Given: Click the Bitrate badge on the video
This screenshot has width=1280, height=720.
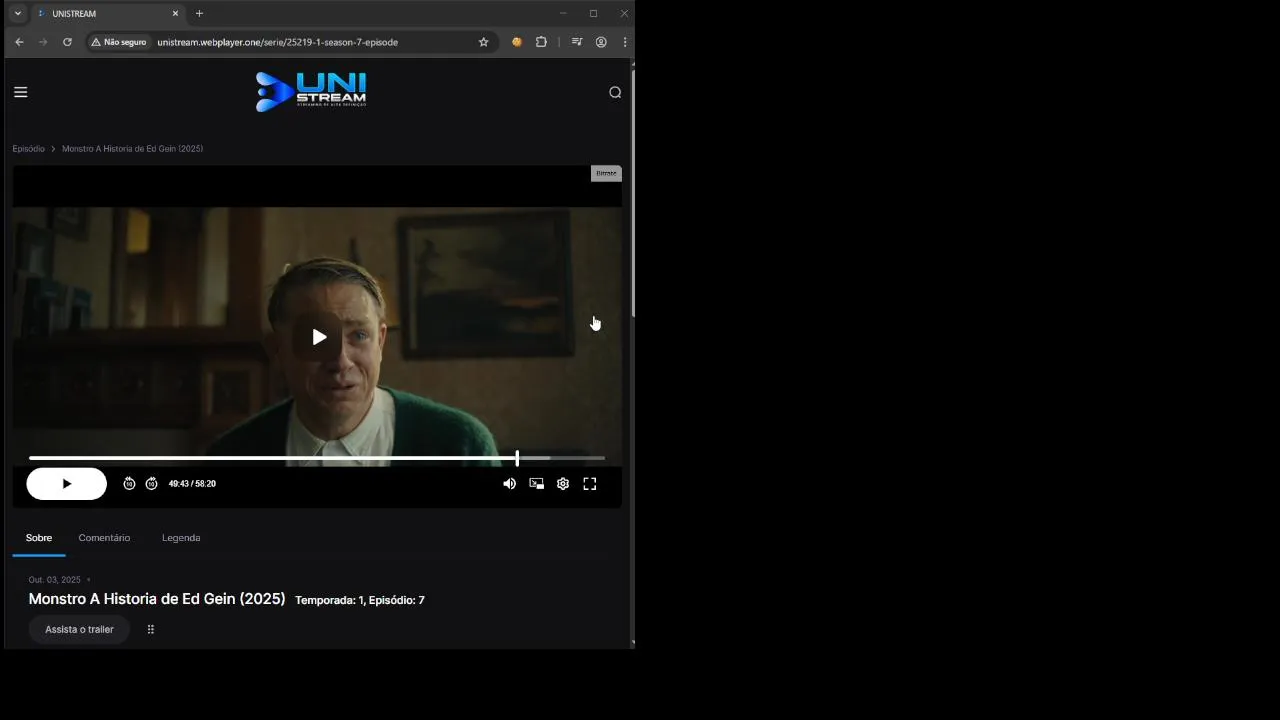Looking at the screenshot, I should point(606,173).
